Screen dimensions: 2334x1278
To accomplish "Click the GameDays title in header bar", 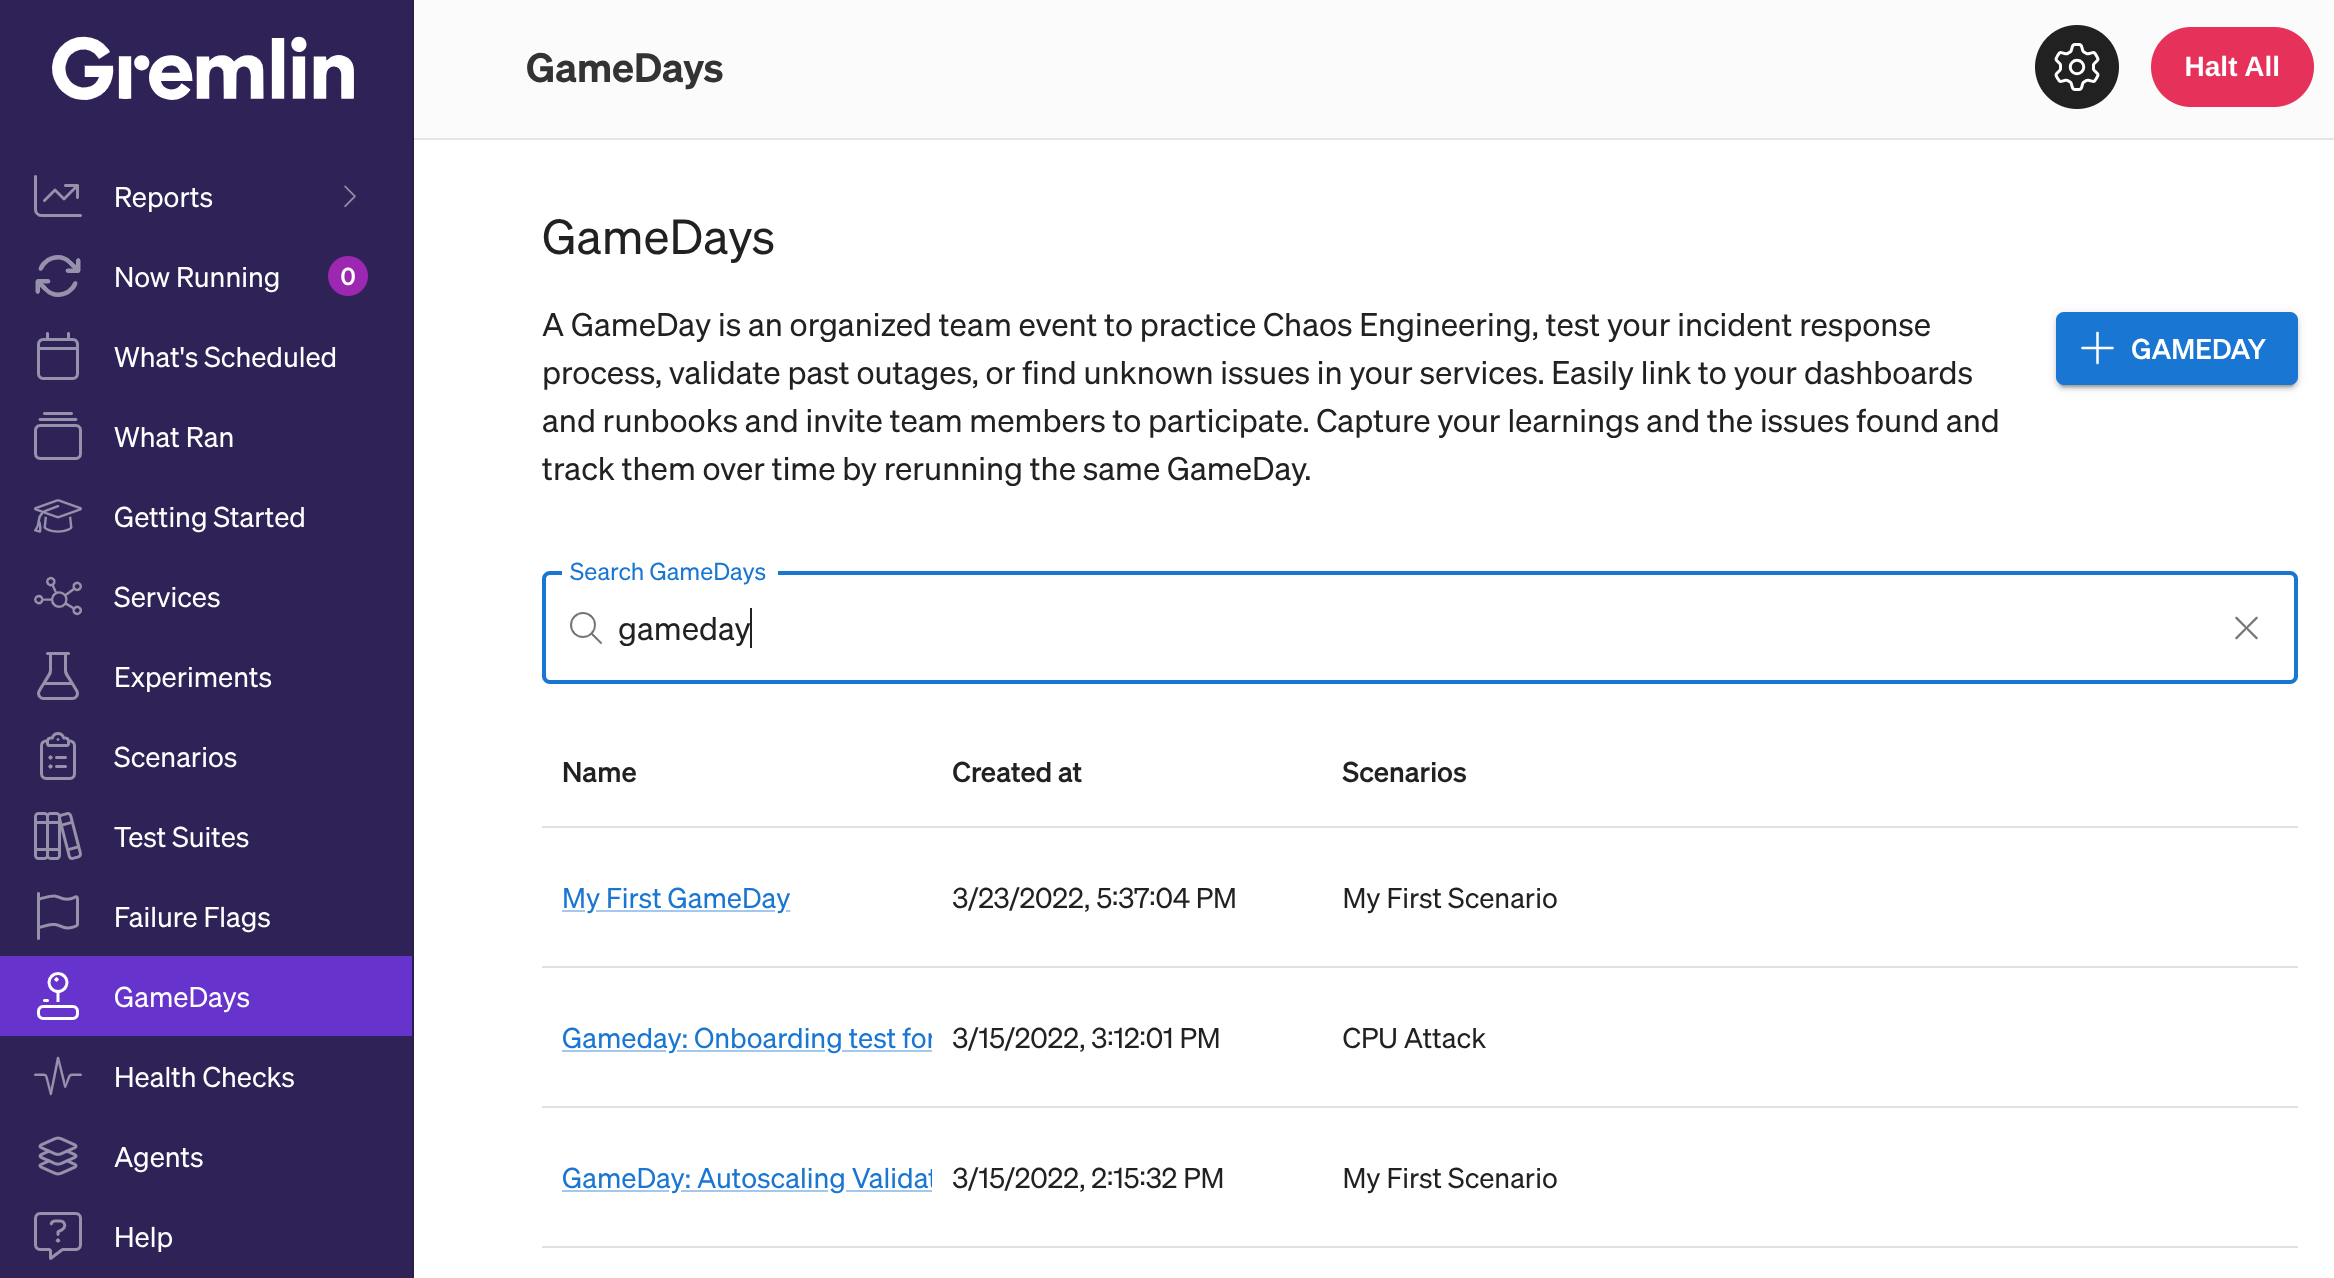I will click(x=624, y=68).
